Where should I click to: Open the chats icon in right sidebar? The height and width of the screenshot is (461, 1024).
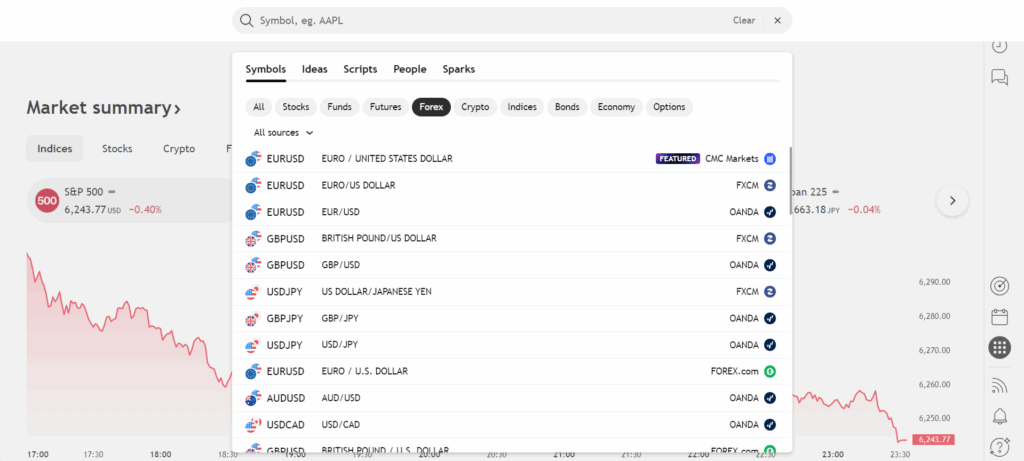pos(999,77)
